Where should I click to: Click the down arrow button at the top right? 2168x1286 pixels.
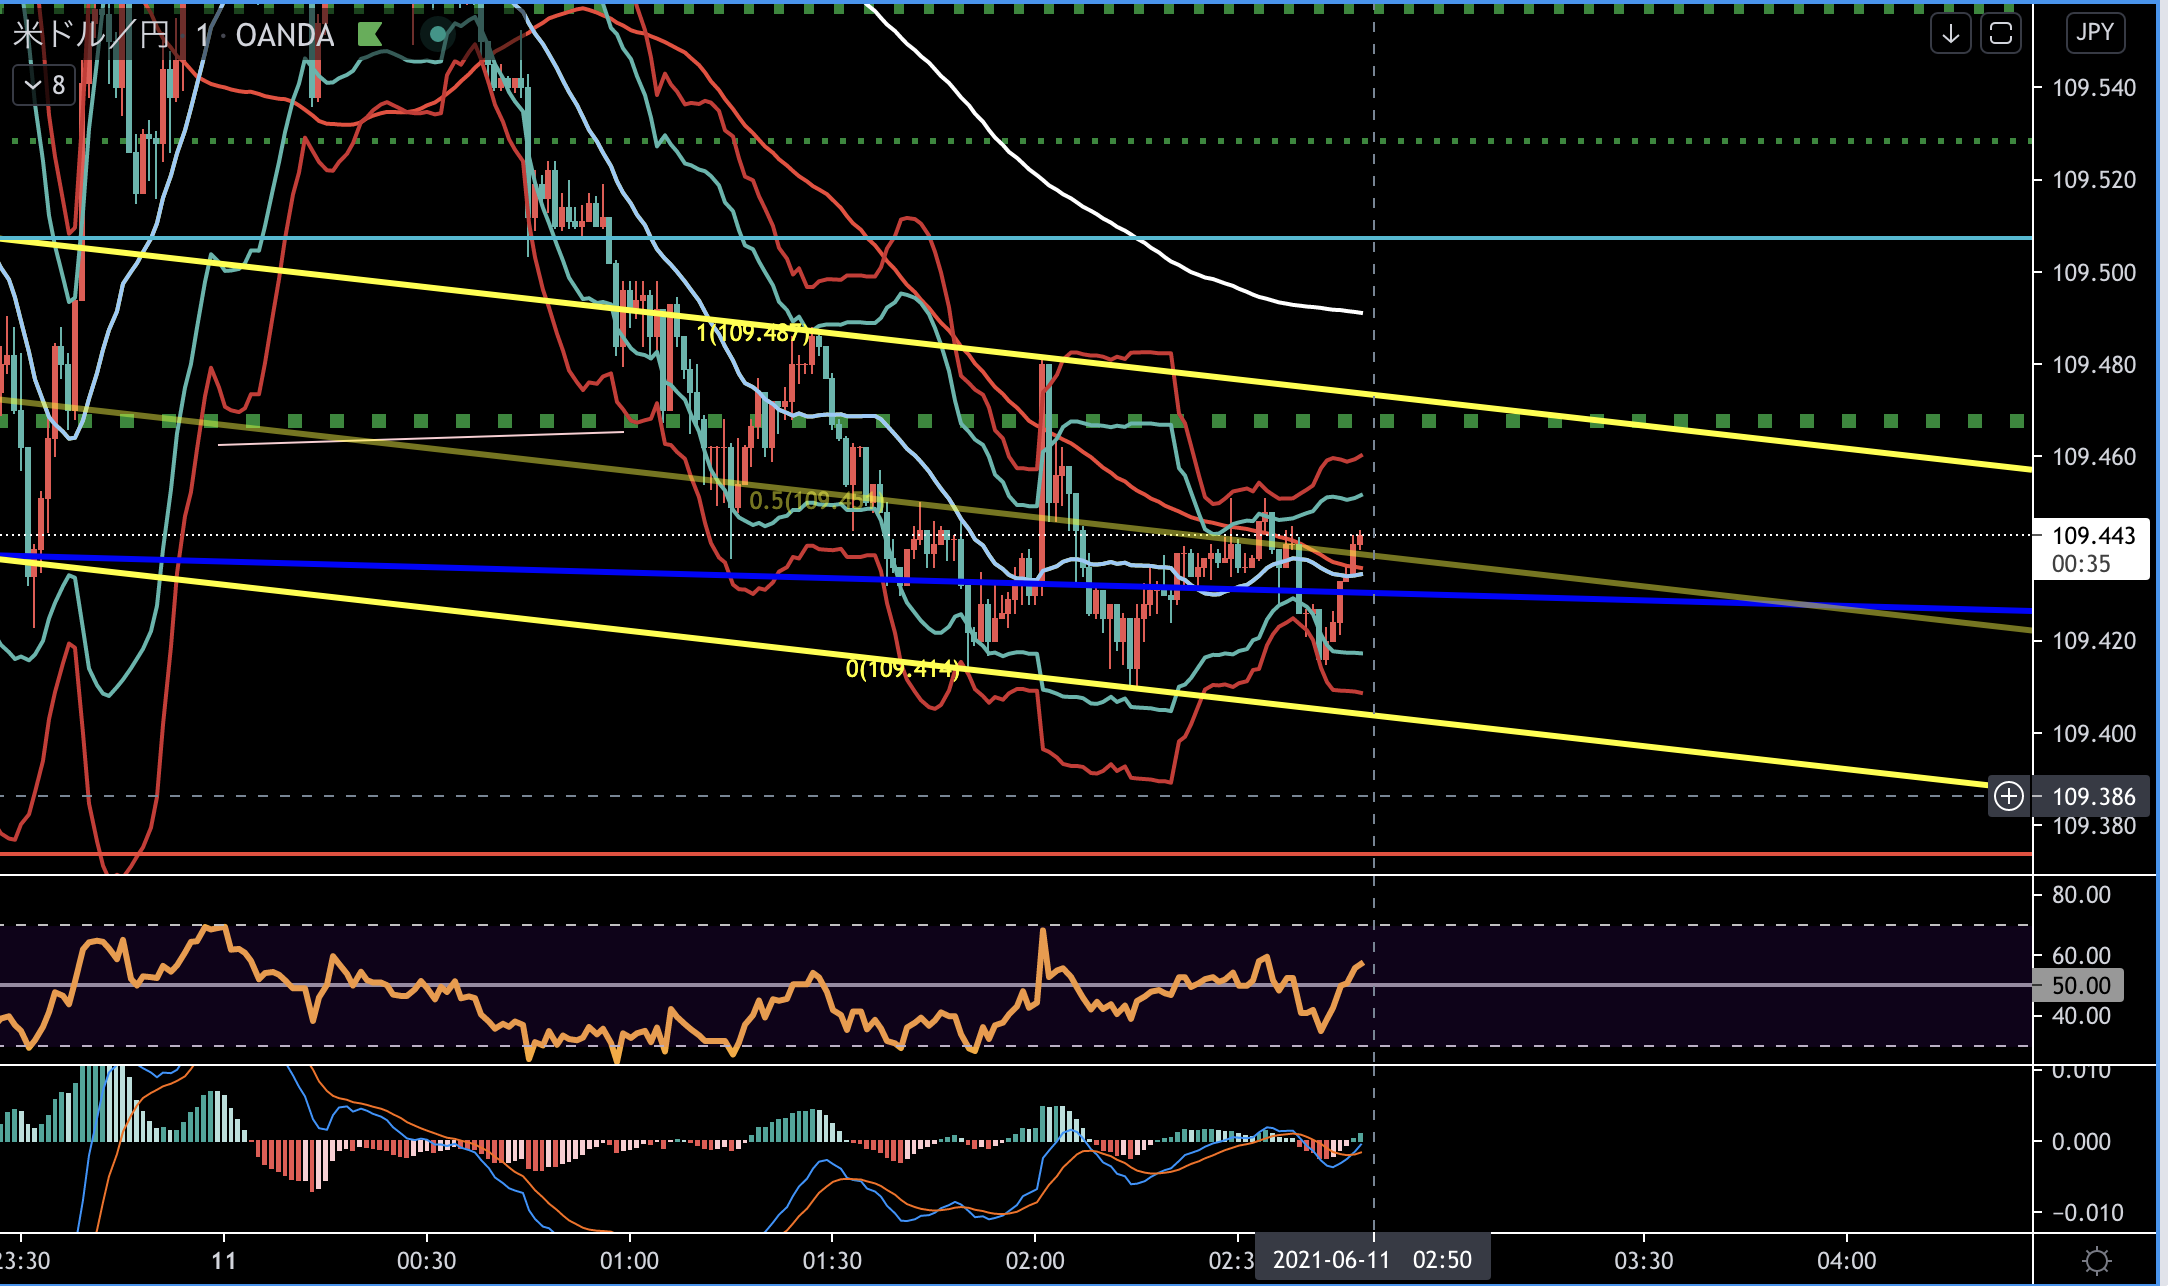tap(1950, 34)
